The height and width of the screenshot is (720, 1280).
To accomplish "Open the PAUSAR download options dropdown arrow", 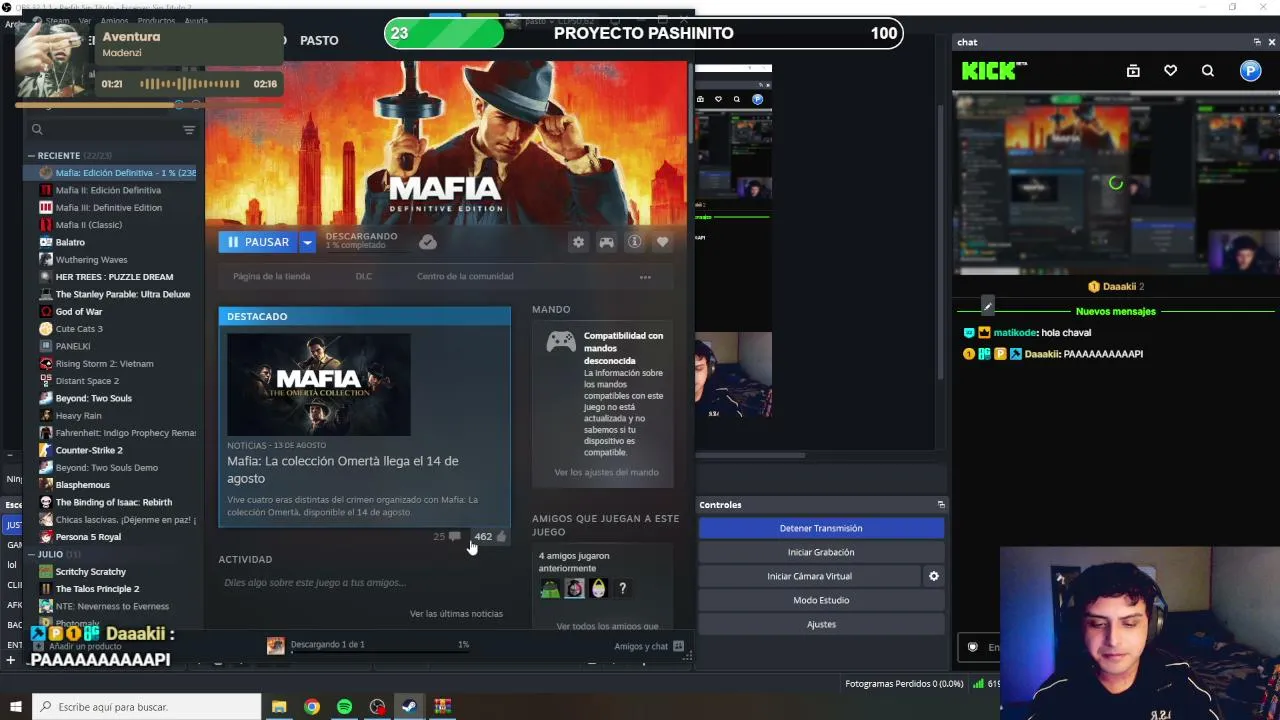I will 308,242.
